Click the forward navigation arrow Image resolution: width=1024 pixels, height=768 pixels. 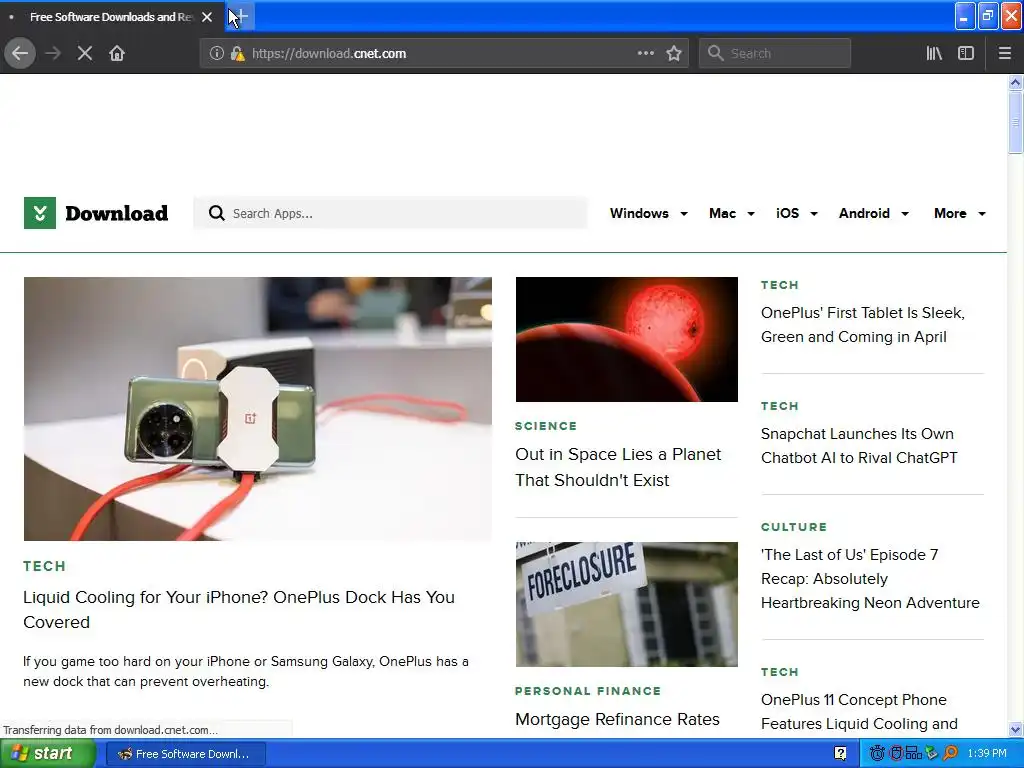click(53, 54)
